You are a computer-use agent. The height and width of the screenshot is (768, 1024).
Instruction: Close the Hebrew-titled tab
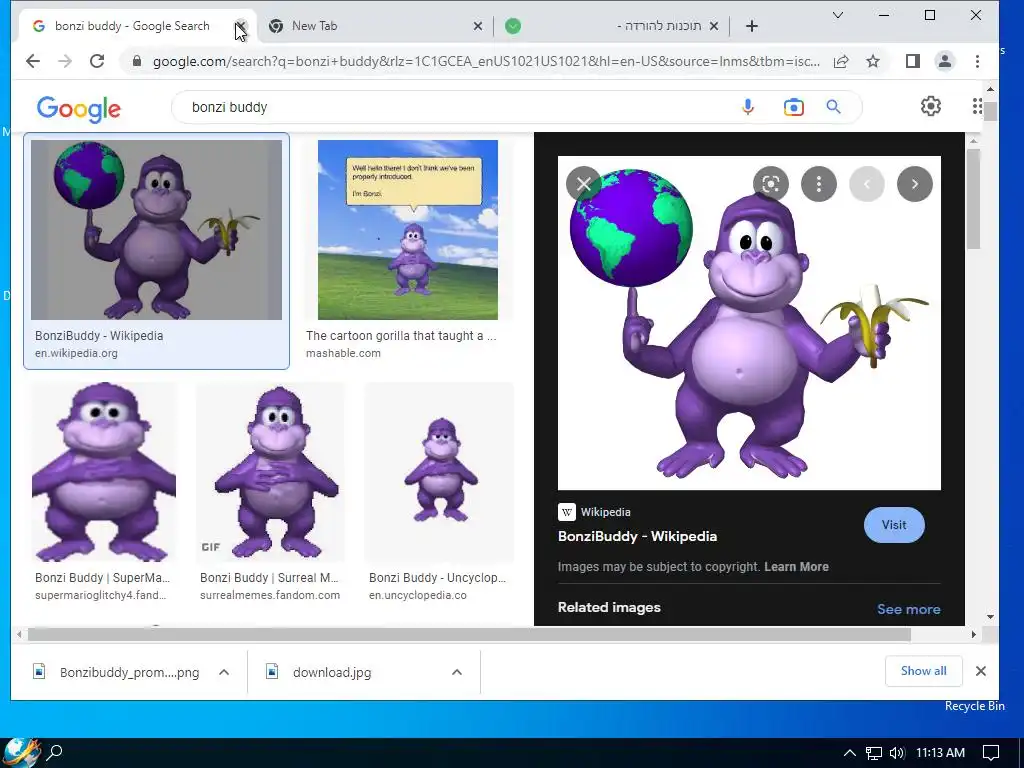pos(714,26)
